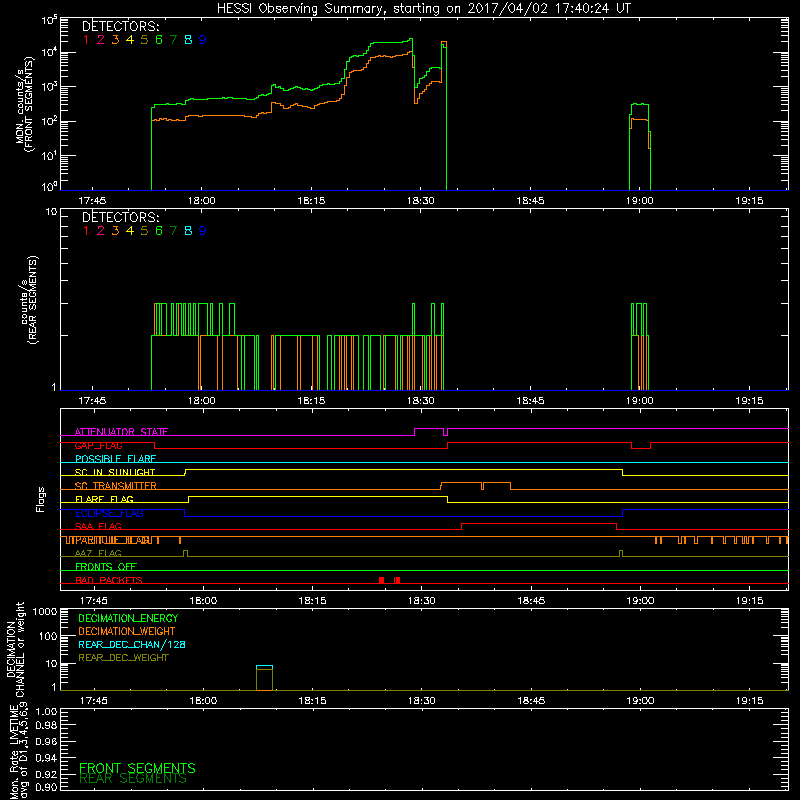Click DETECTORS: heading in front segments panel

(121, 27)
